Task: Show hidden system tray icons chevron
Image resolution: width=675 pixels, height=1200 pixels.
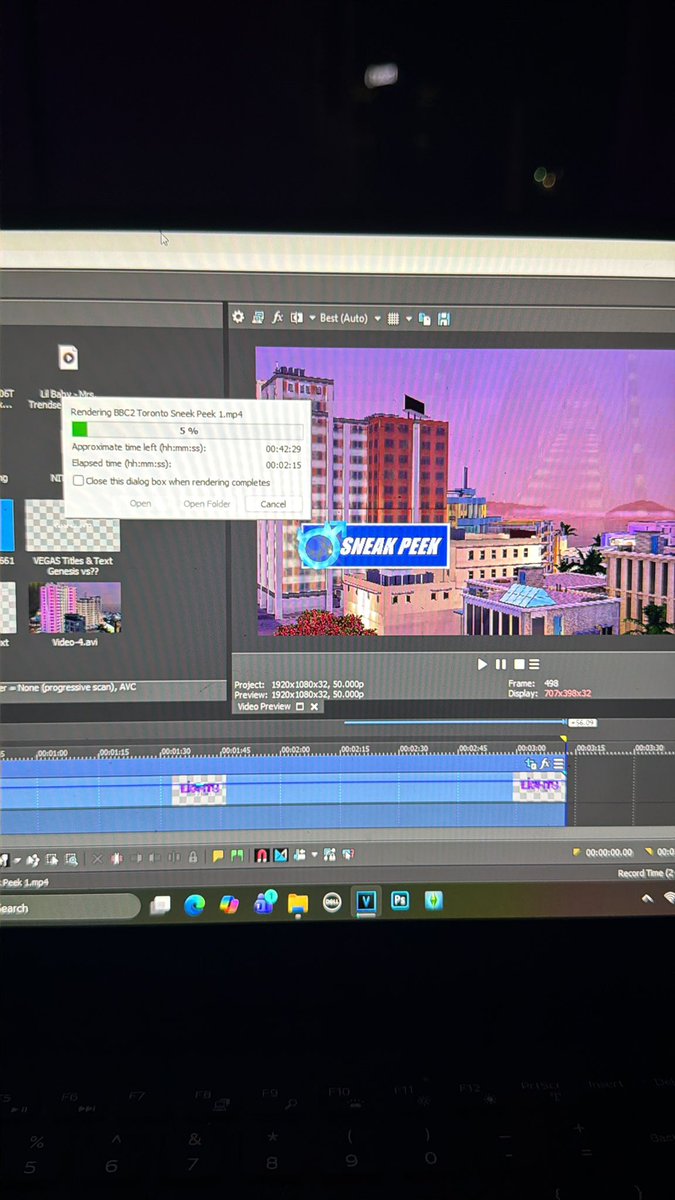Action: click(x=647, y=899)
